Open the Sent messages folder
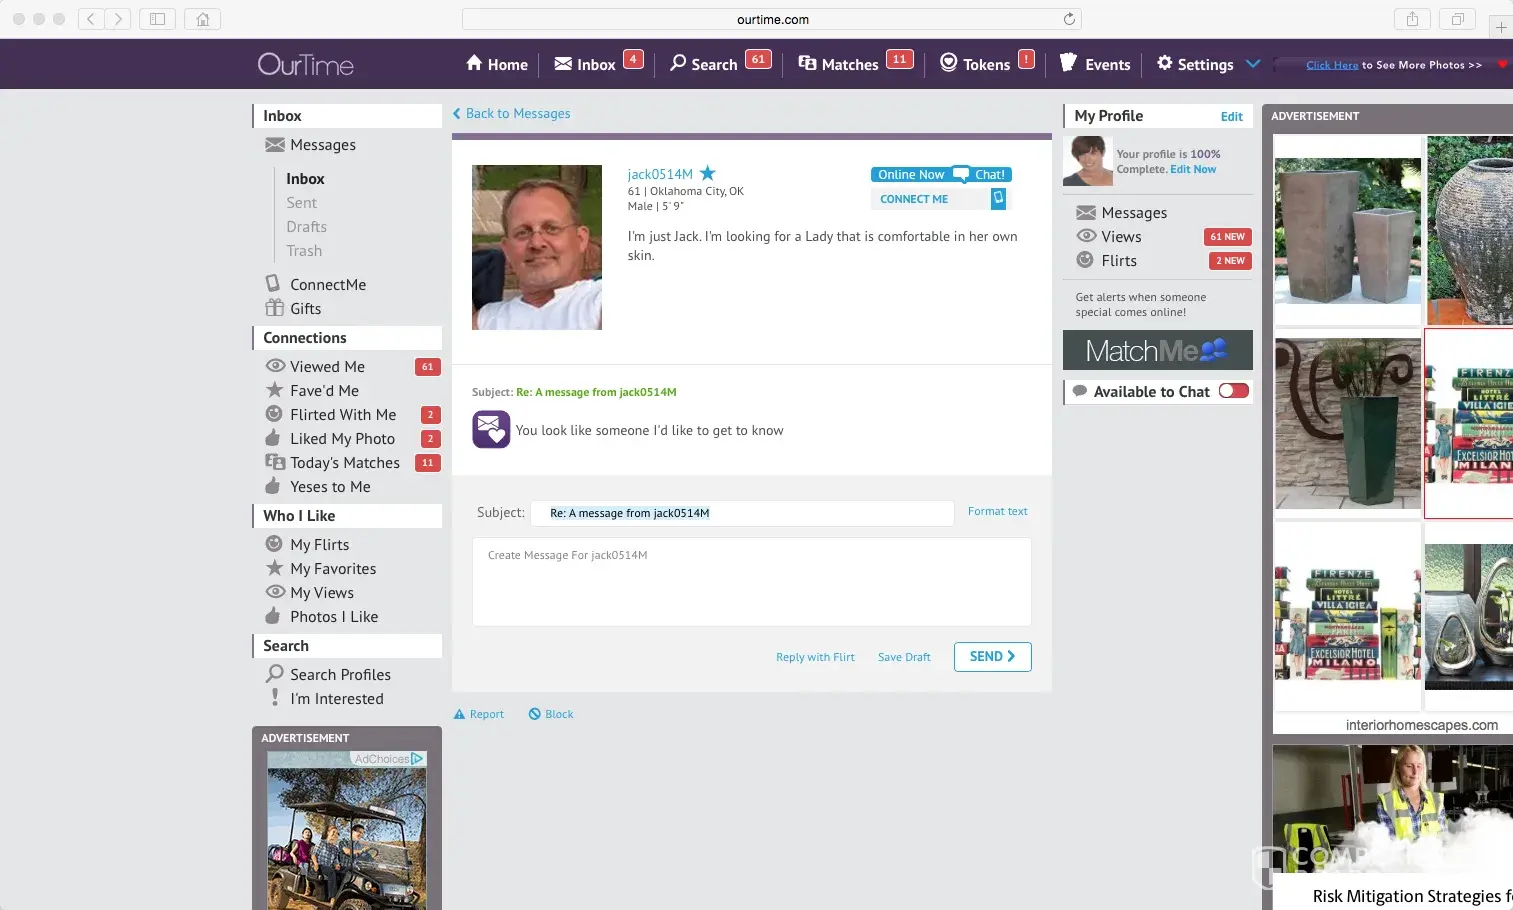 click(x=301, y=203)
